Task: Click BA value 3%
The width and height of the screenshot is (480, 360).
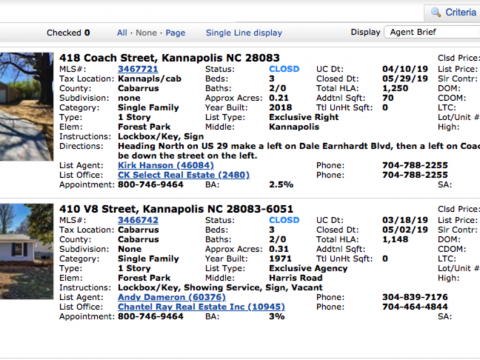Action: click(277, 316)
